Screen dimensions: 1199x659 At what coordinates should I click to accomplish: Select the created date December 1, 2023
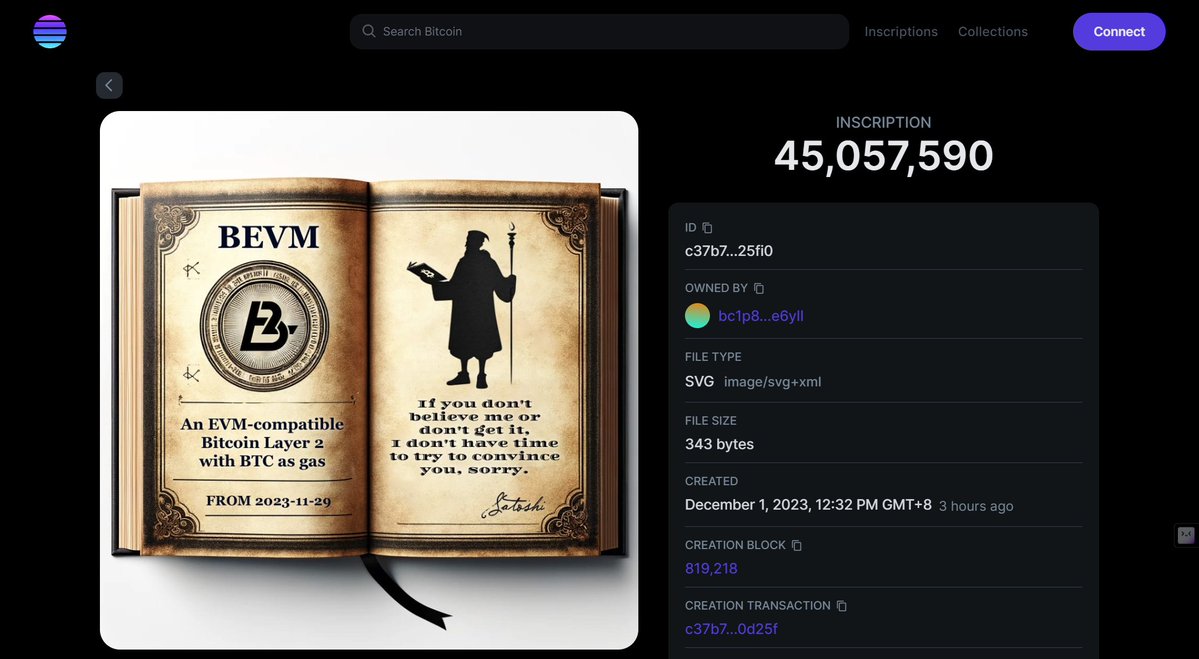808,505
